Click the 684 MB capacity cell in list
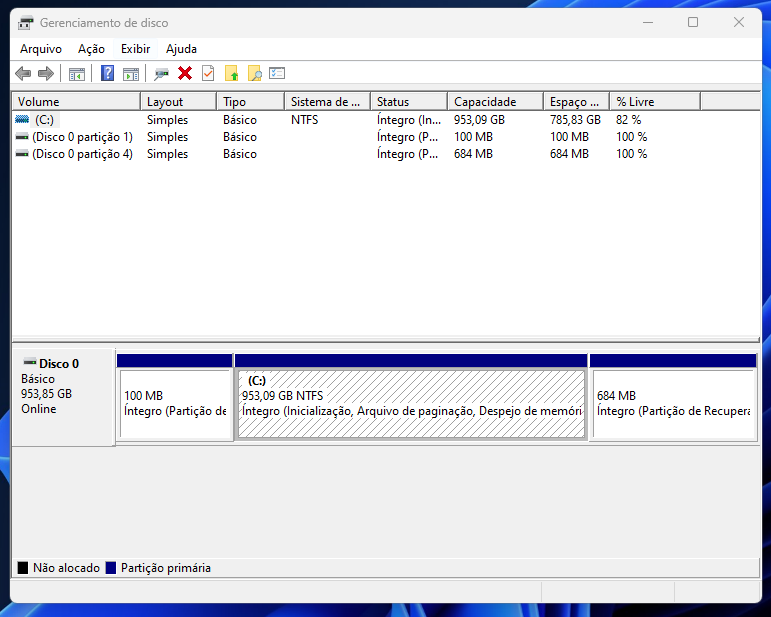Screen dimensions: 771x617 [x=473, y=154]
